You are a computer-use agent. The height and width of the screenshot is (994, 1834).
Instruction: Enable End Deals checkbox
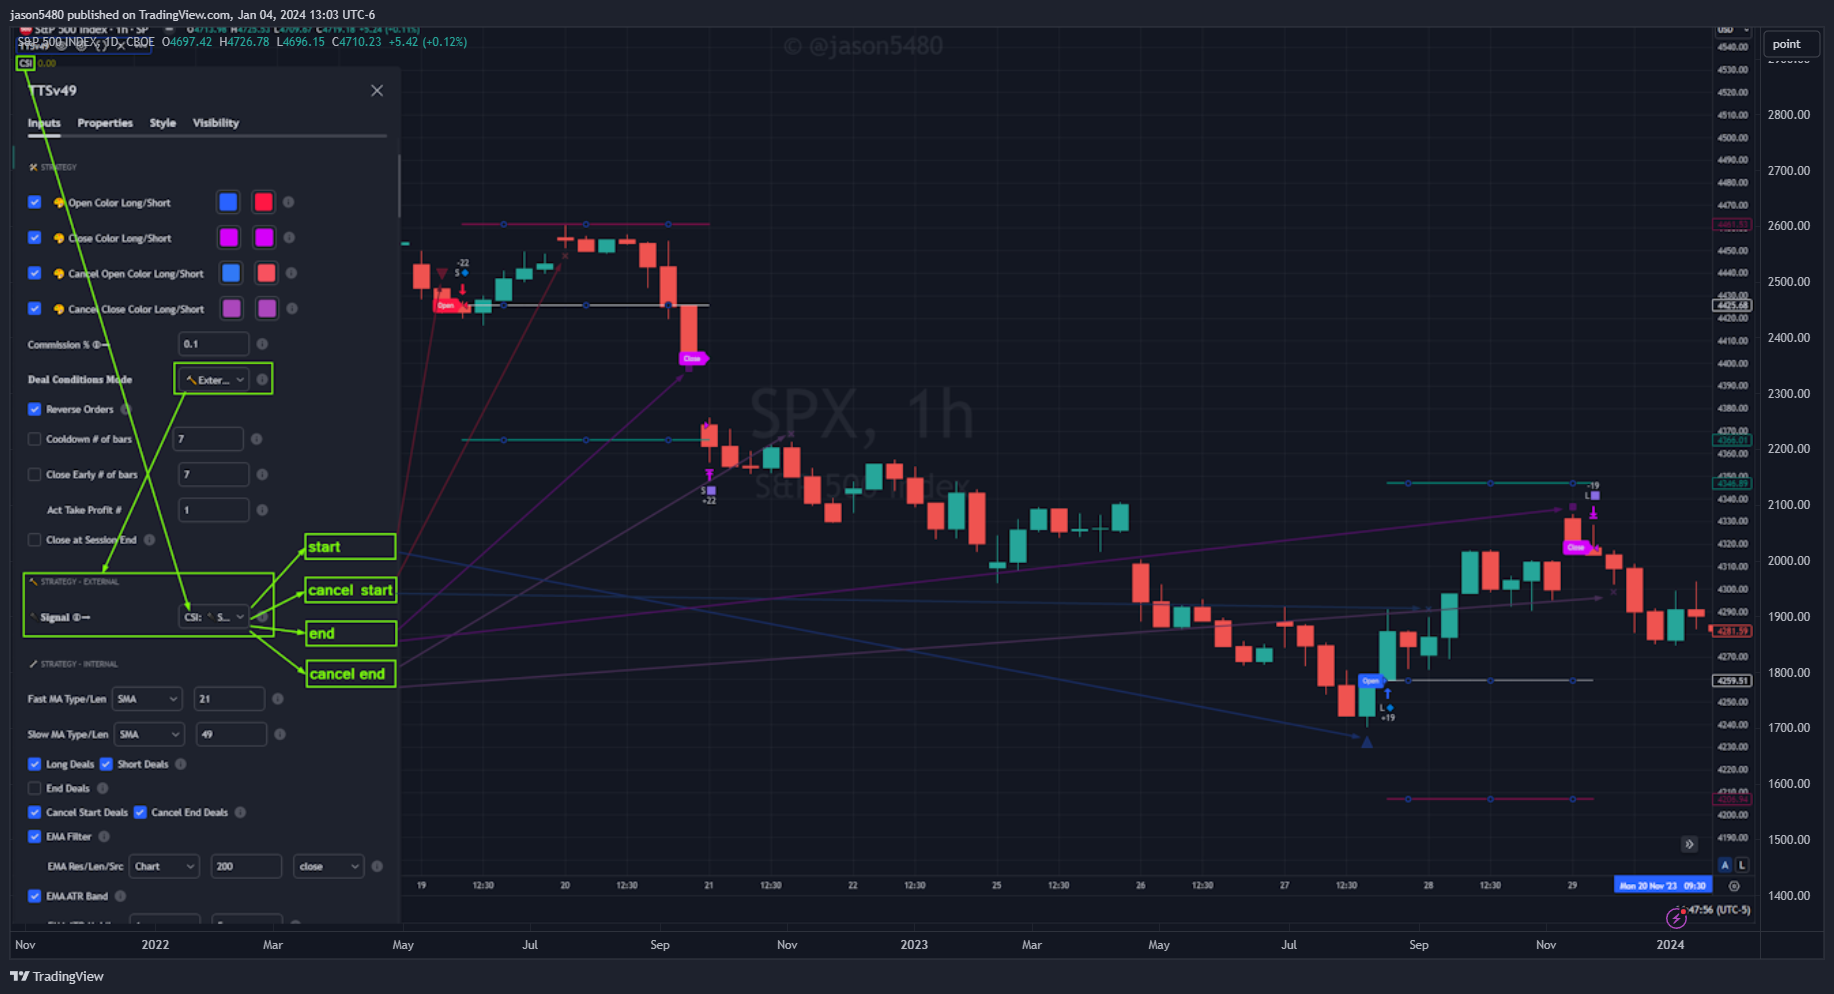click(35, 788)
